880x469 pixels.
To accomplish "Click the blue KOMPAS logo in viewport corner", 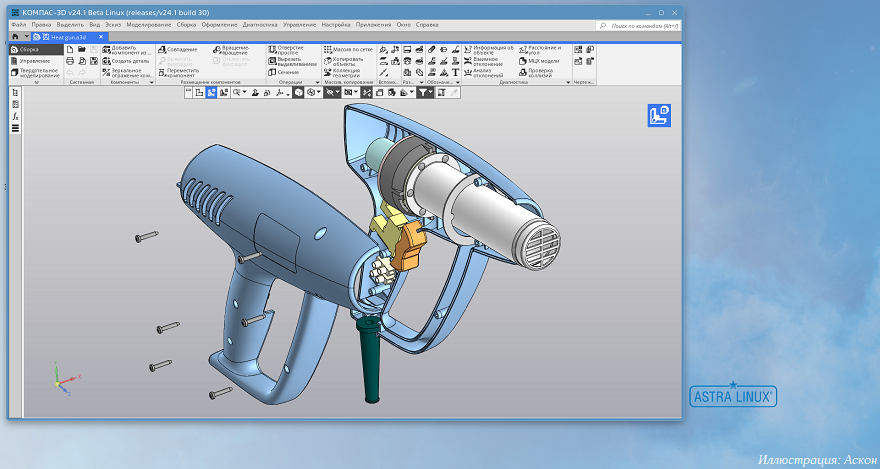I will coord(659,116).
